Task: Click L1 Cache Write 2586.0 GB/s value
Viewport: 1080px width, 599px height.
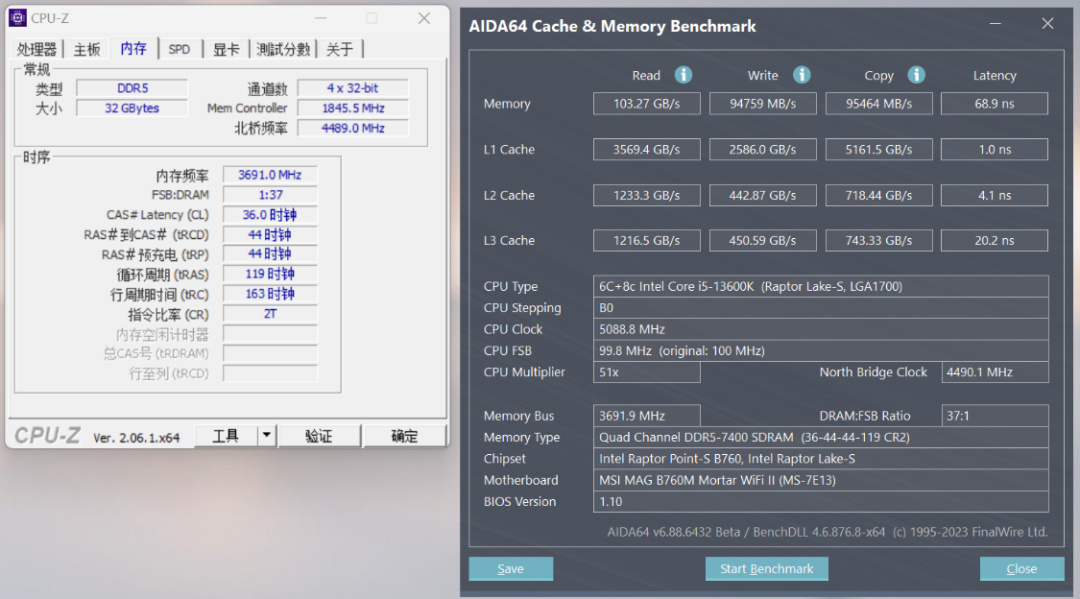Action: click(x=762, y=149)
